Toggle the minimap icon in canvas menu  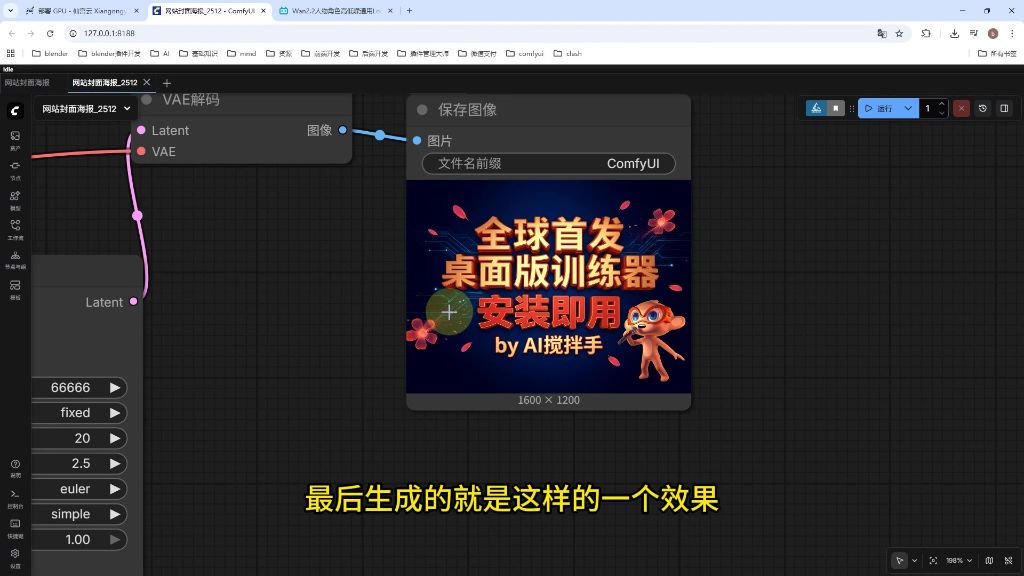point(989,560)
